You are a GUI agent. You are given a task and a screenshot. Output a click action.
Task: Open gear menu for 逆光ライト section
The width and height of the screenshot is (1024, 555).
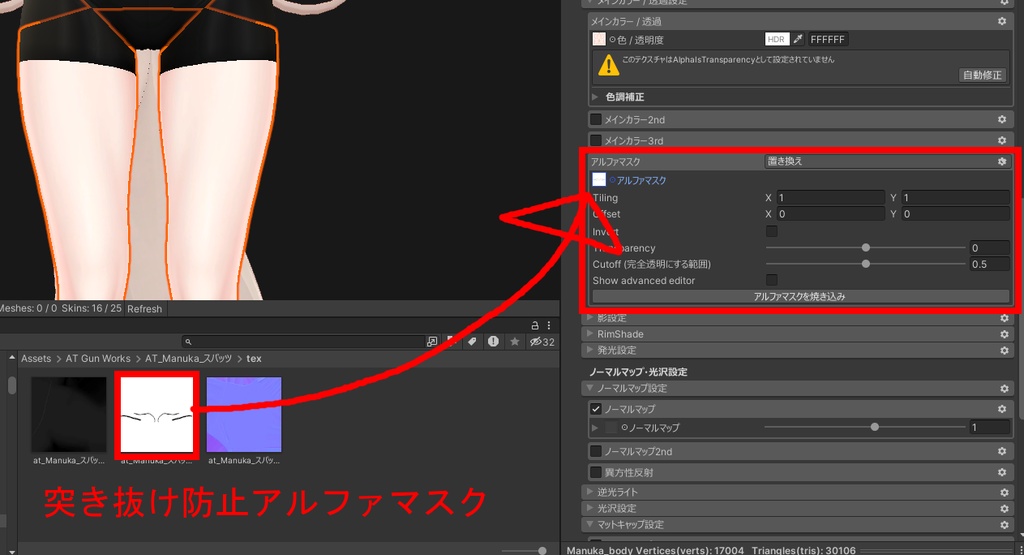click(x=1004, y=492)
